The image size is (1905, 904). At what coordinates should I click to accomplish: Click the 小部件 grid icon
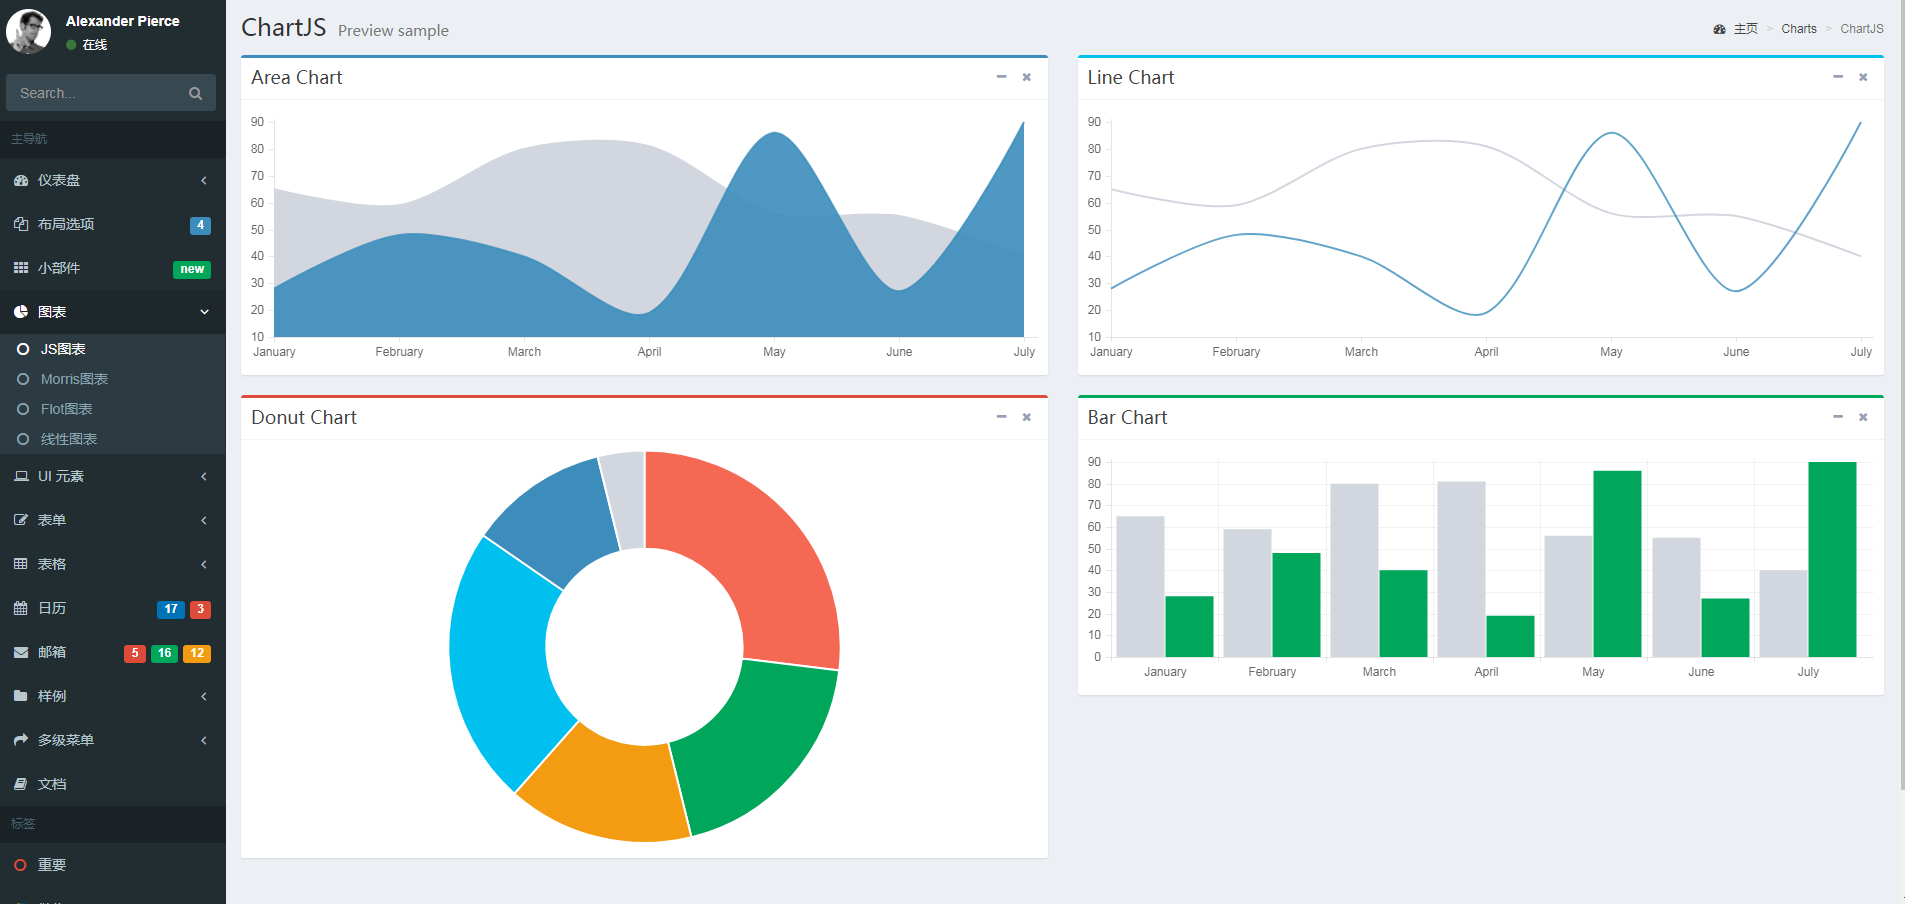pos(21,268)
